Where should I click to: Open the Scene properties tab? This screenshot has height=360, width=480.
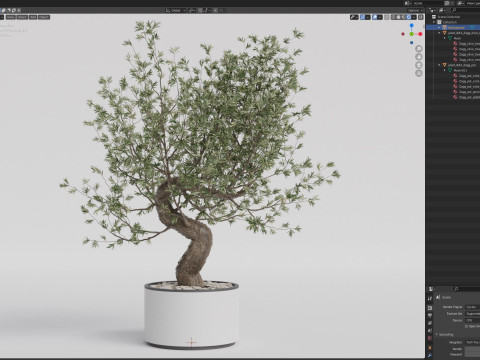coord(430,330)
